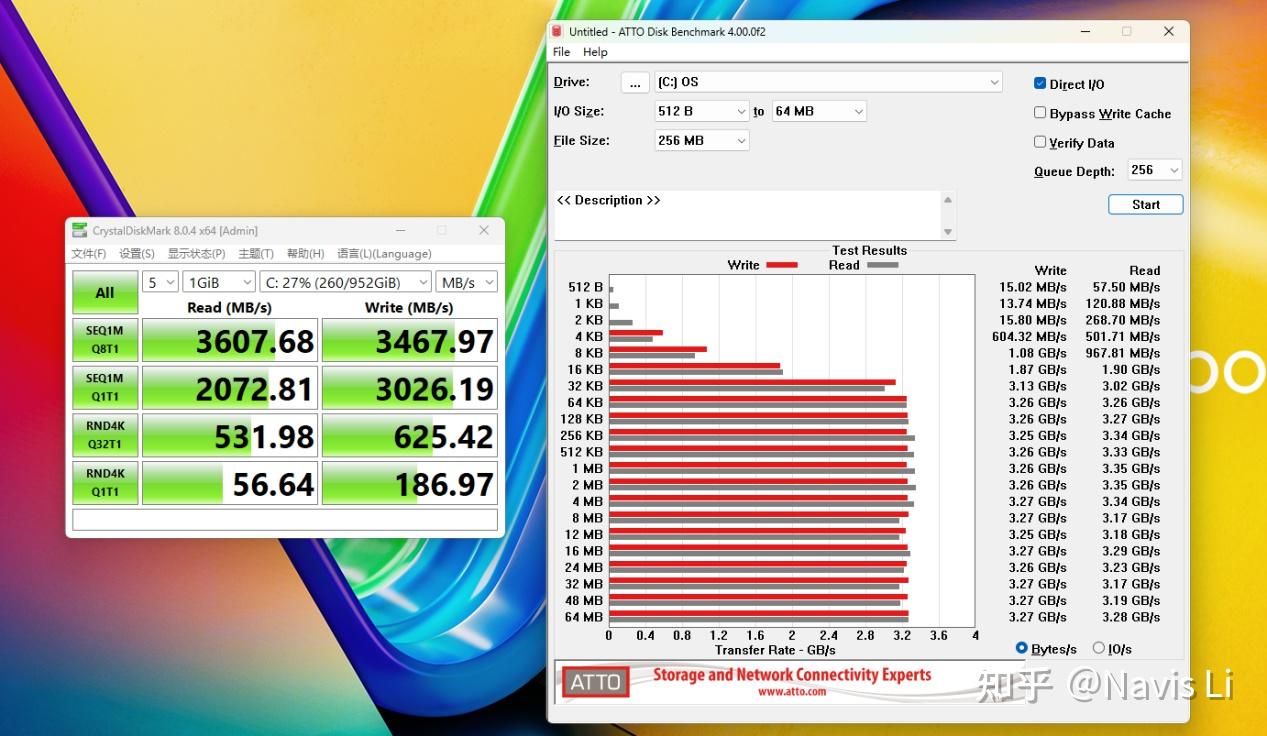
Task: Open the CrystalDiskMark test count 5 dropdown
Action: click(x=160, y=282)
